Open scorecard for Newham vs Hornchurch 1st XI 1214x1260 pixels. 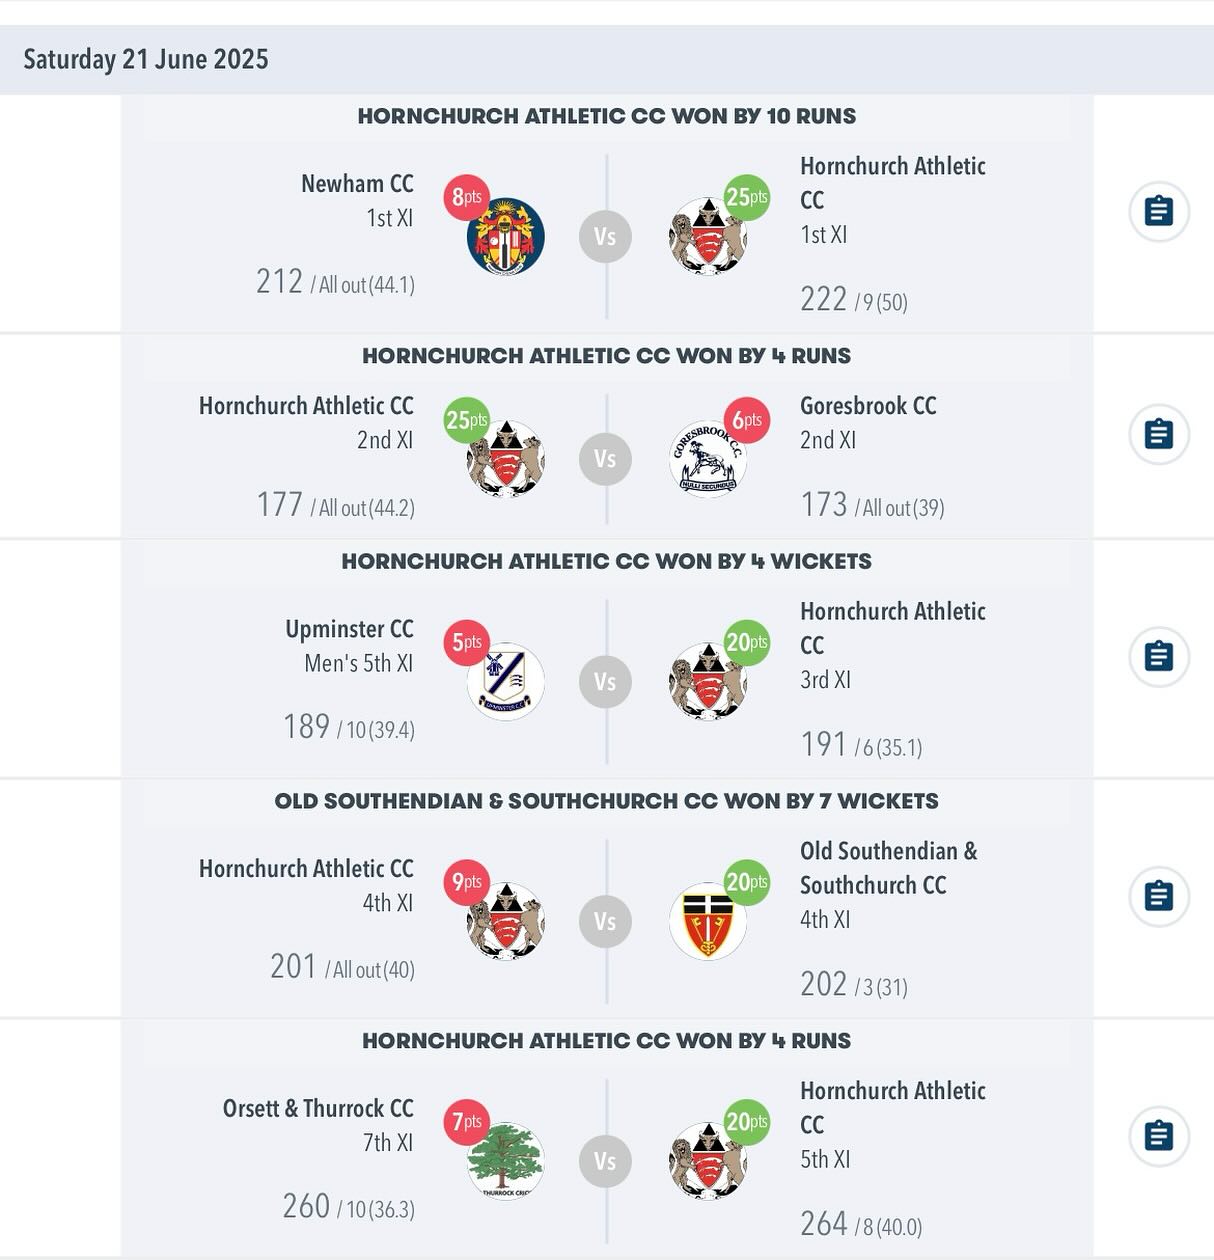[1158, 212]
